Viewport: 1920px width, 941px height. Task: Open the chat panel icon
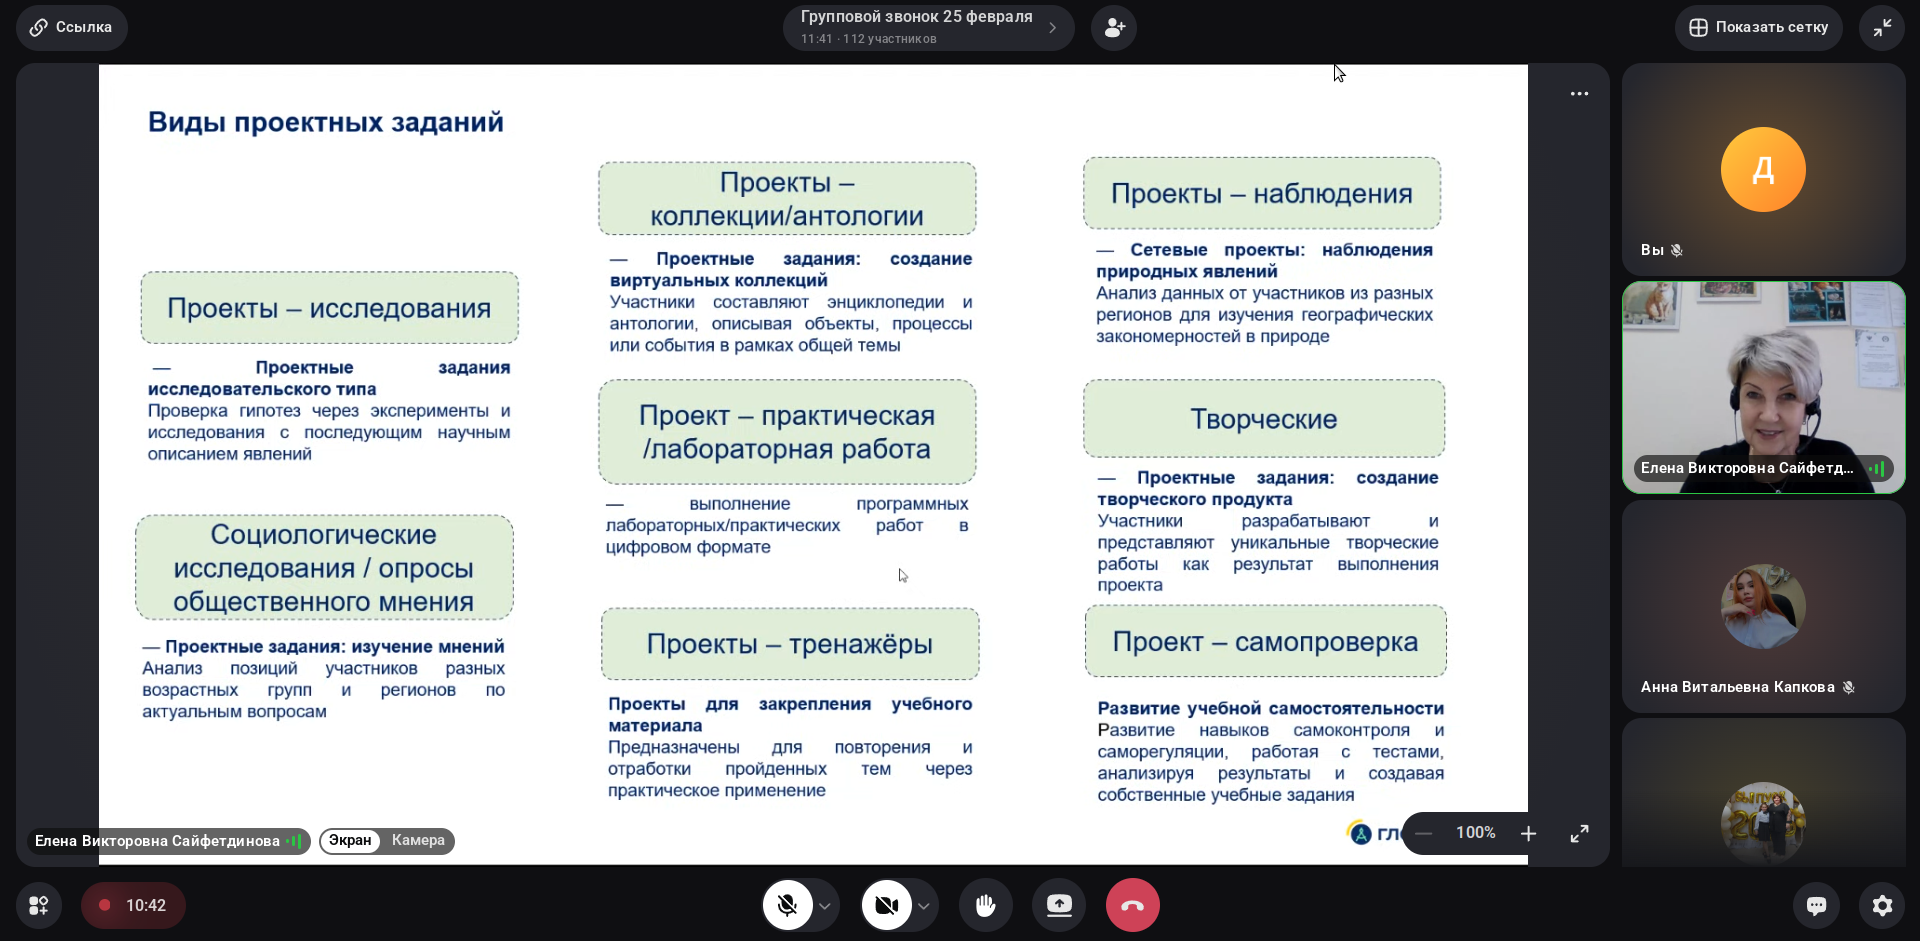(1816, 906)
